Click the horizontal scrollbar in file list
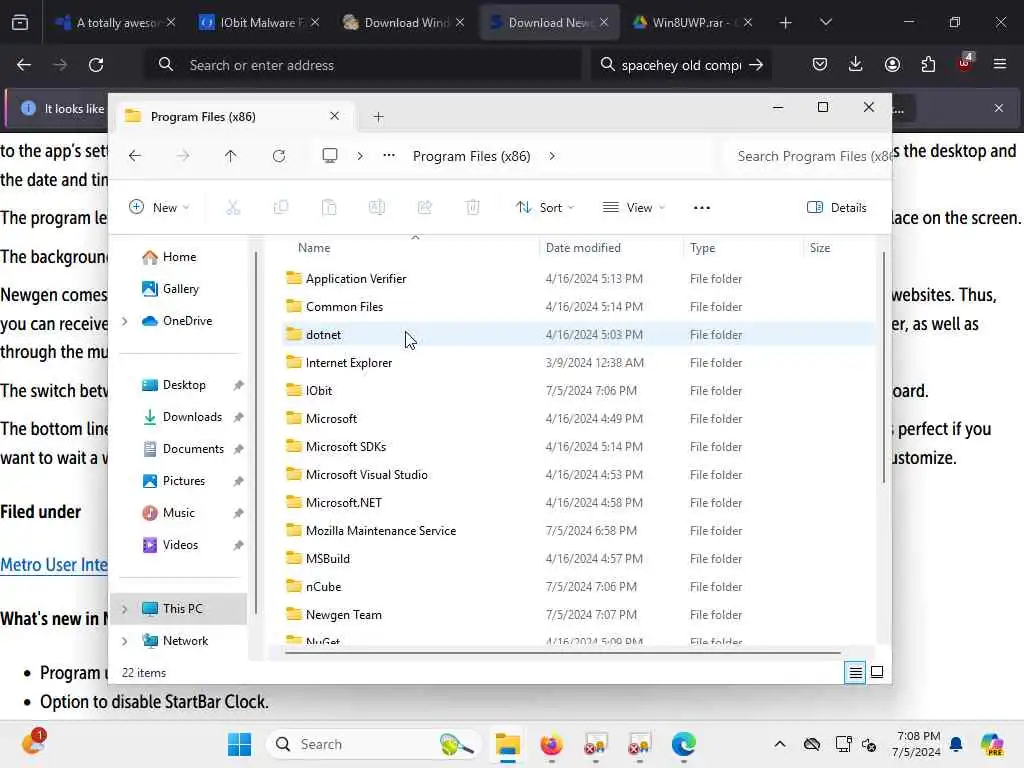 click(x=562, y=652)
